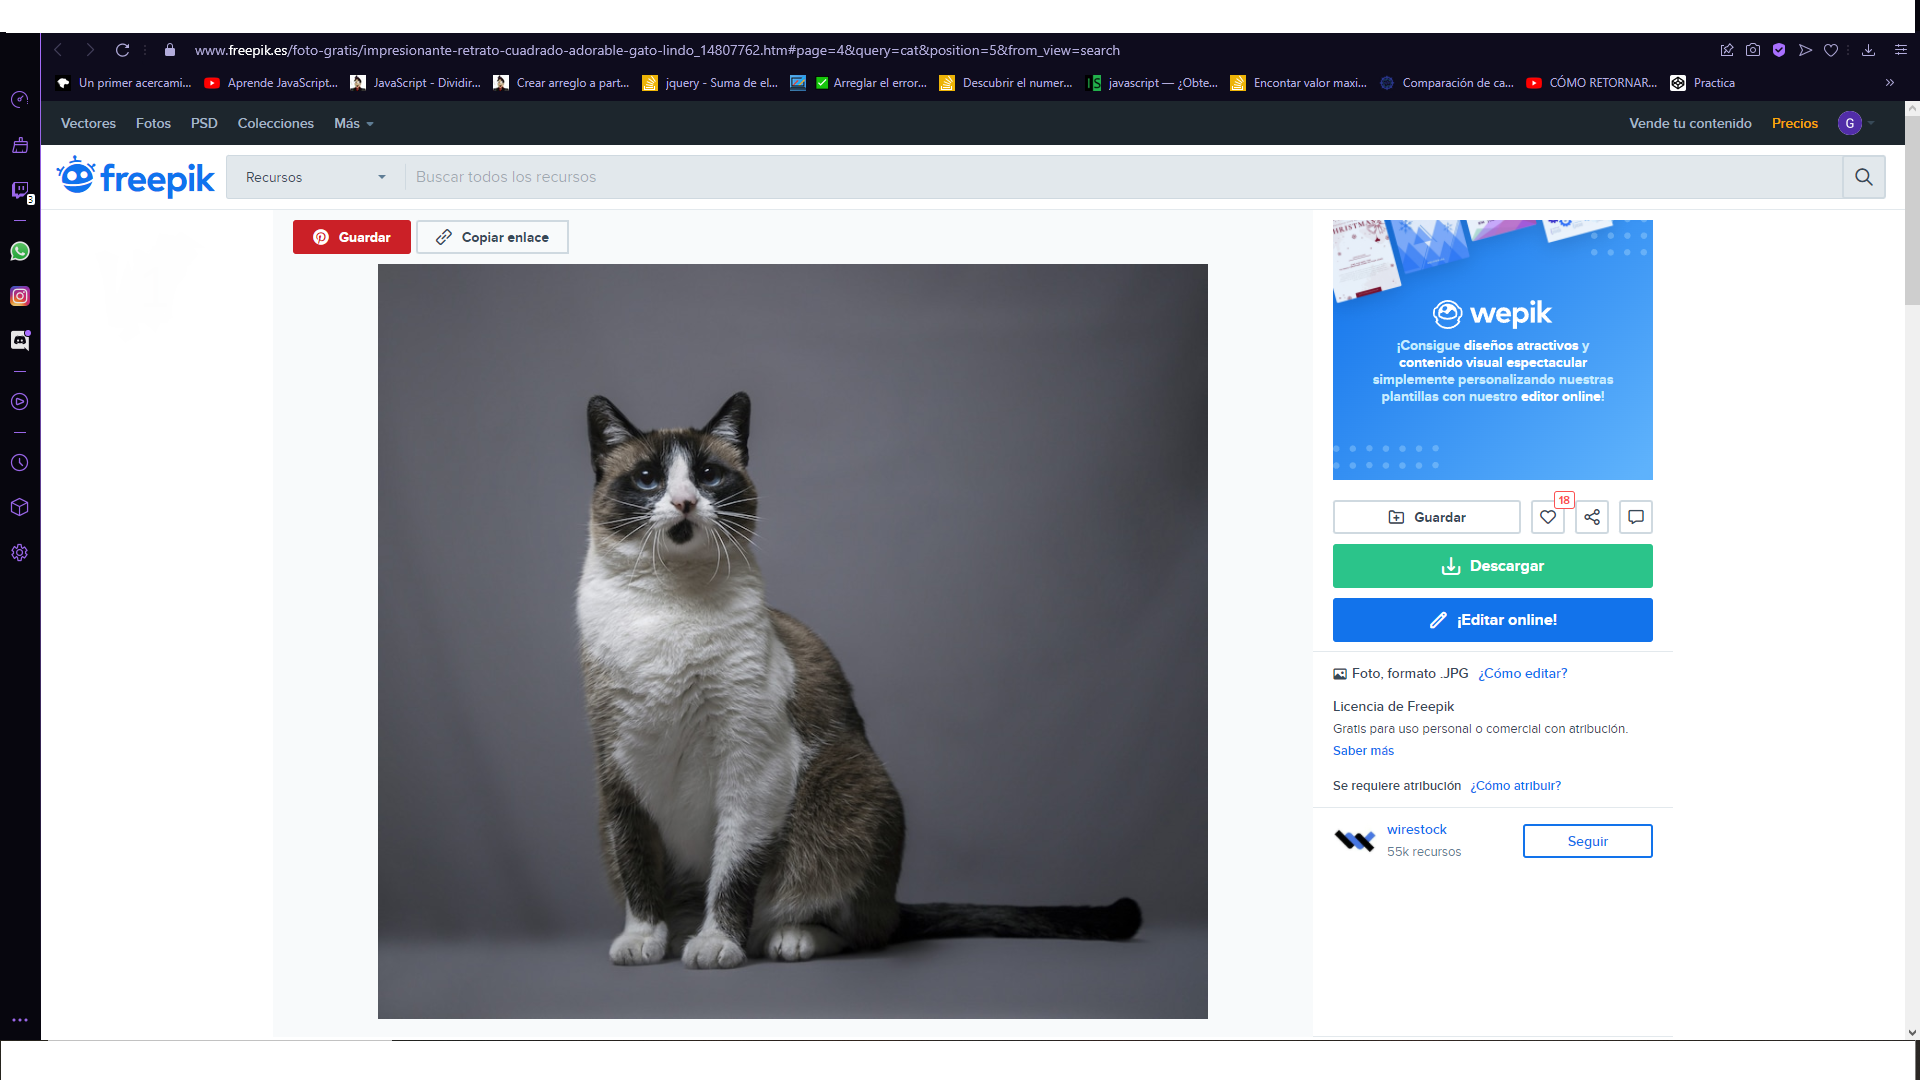This screenshot has height=1080, width=1920.
Task: Open history clock icon in sidebar
Action: tap(20, 463)
